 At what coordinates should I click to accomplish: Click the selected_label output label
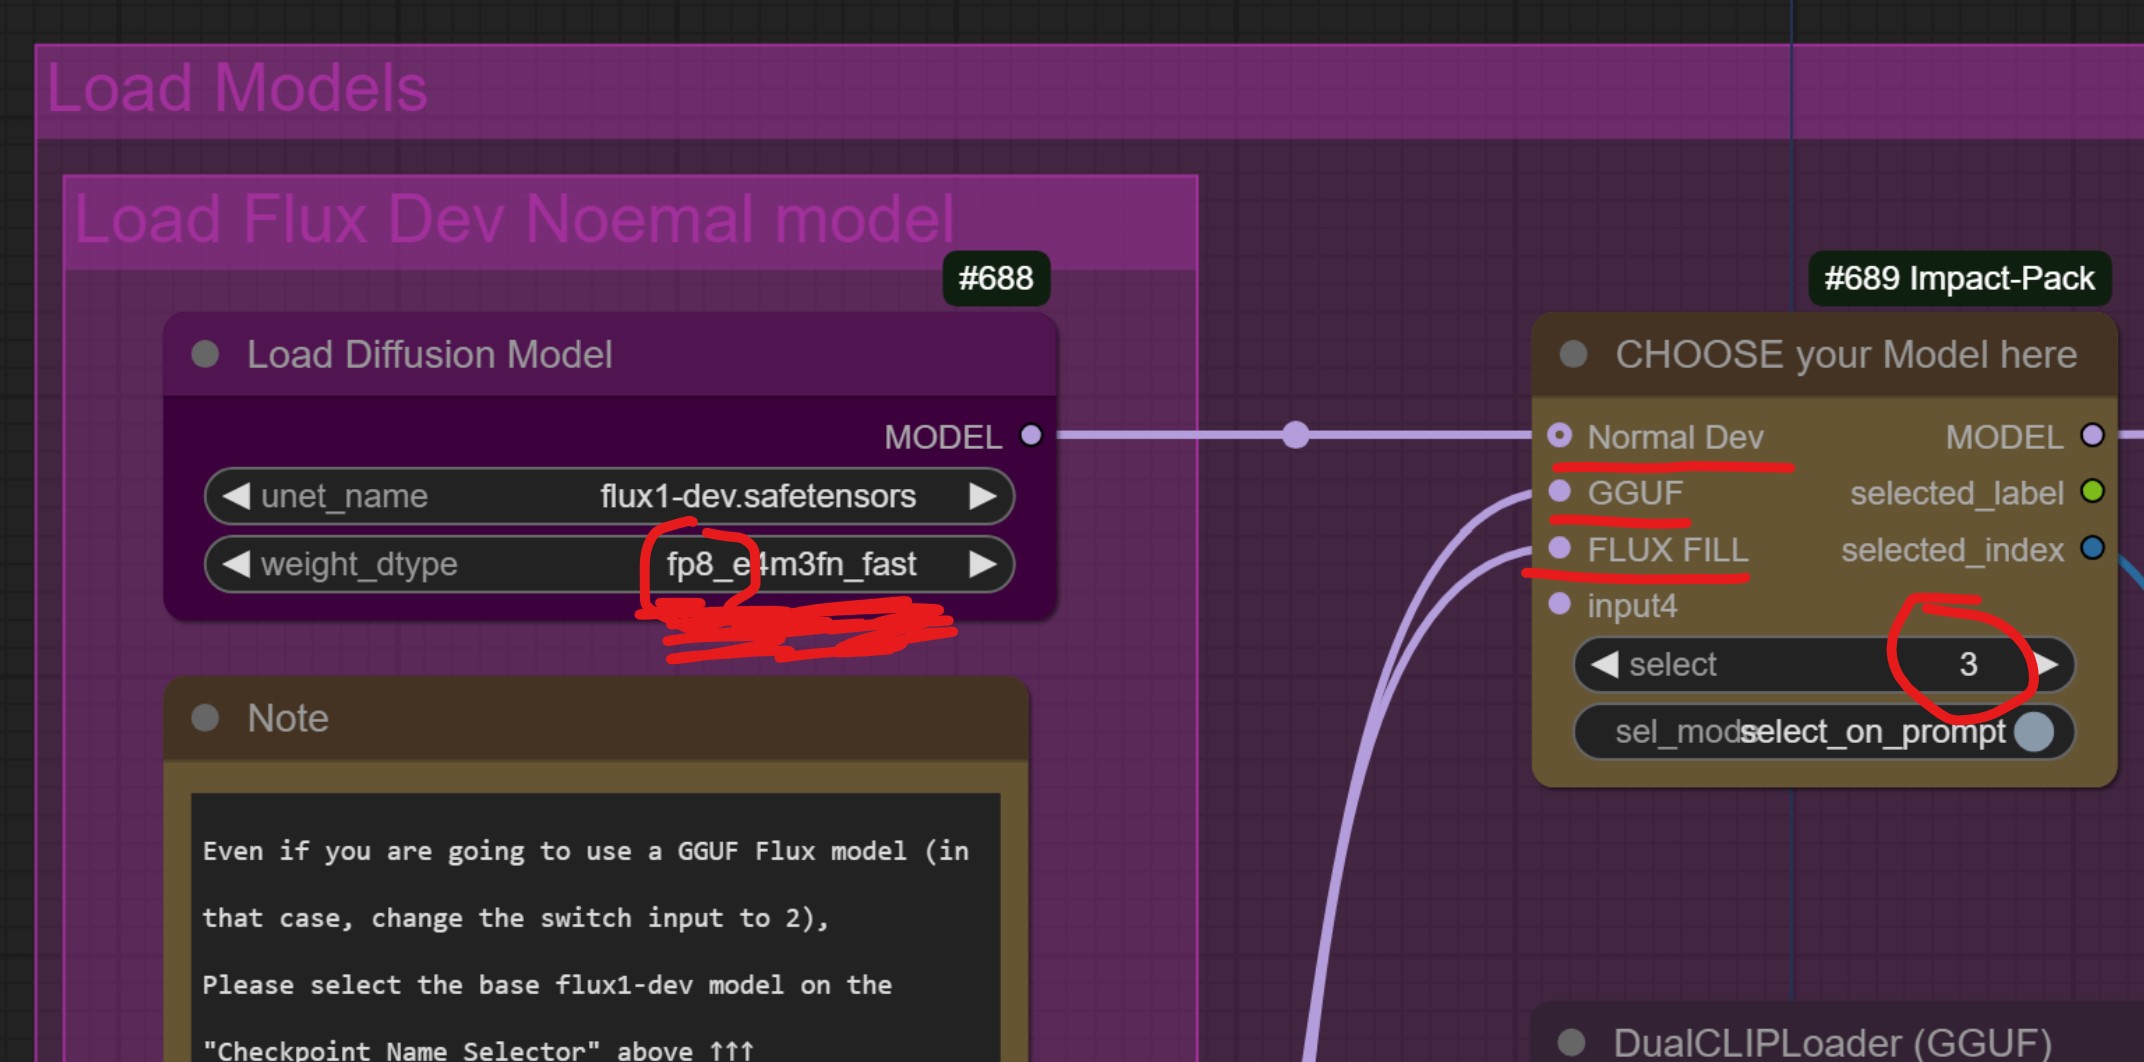1957,493
